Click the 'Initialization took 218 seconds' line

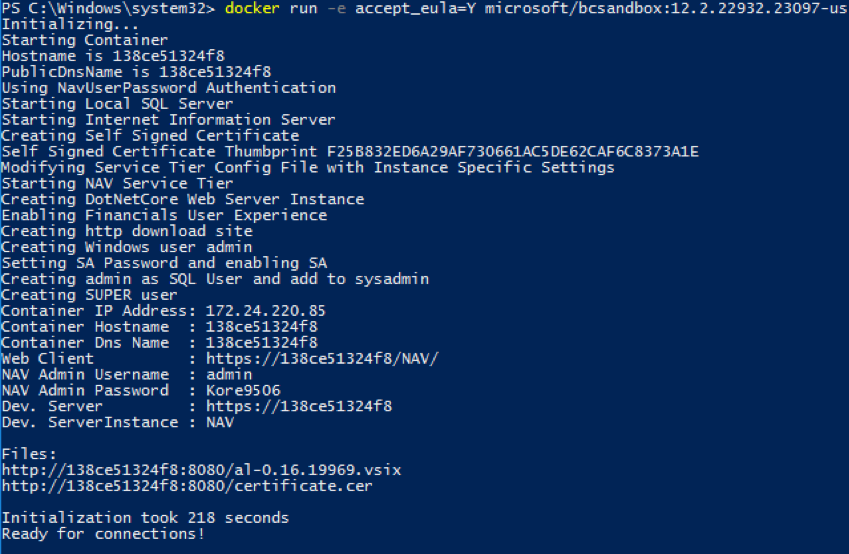click(145, 518)
